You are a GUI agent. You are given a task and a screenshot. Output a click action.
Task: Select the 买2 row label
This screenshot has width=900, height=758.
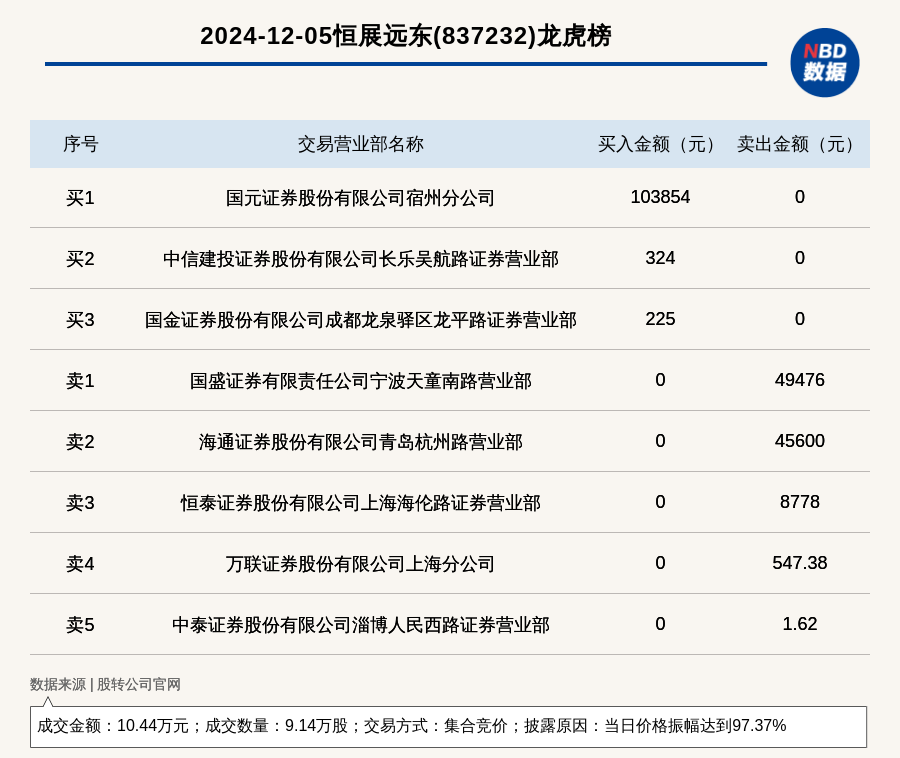pos(80,259)
